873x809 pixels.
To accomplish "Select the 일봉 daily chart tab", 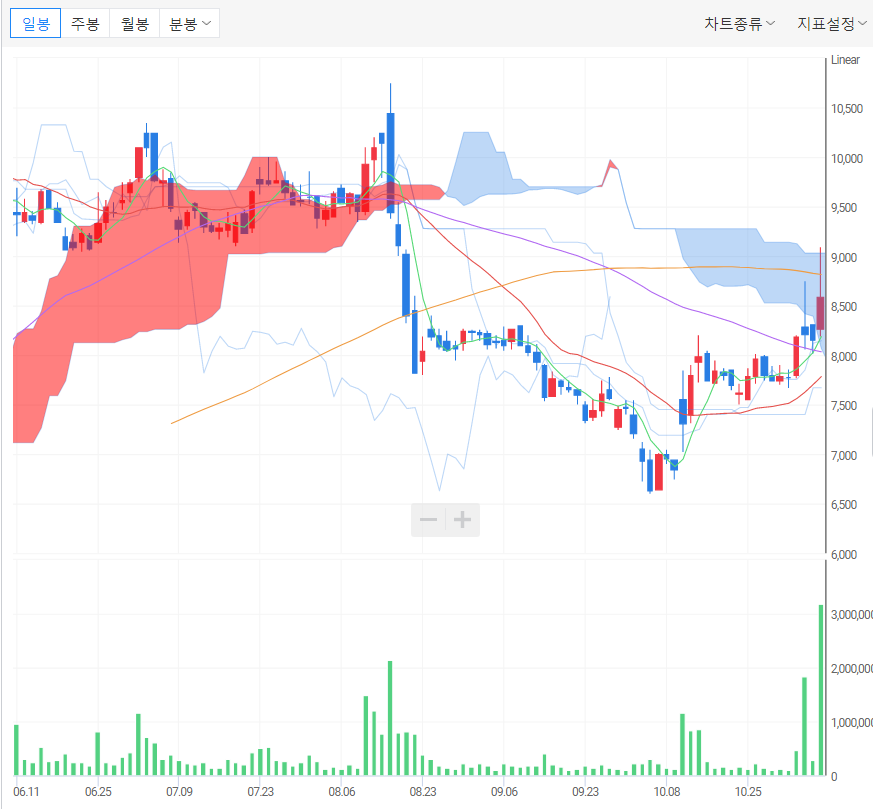I will pyautogui.click(x=36, y=23).
